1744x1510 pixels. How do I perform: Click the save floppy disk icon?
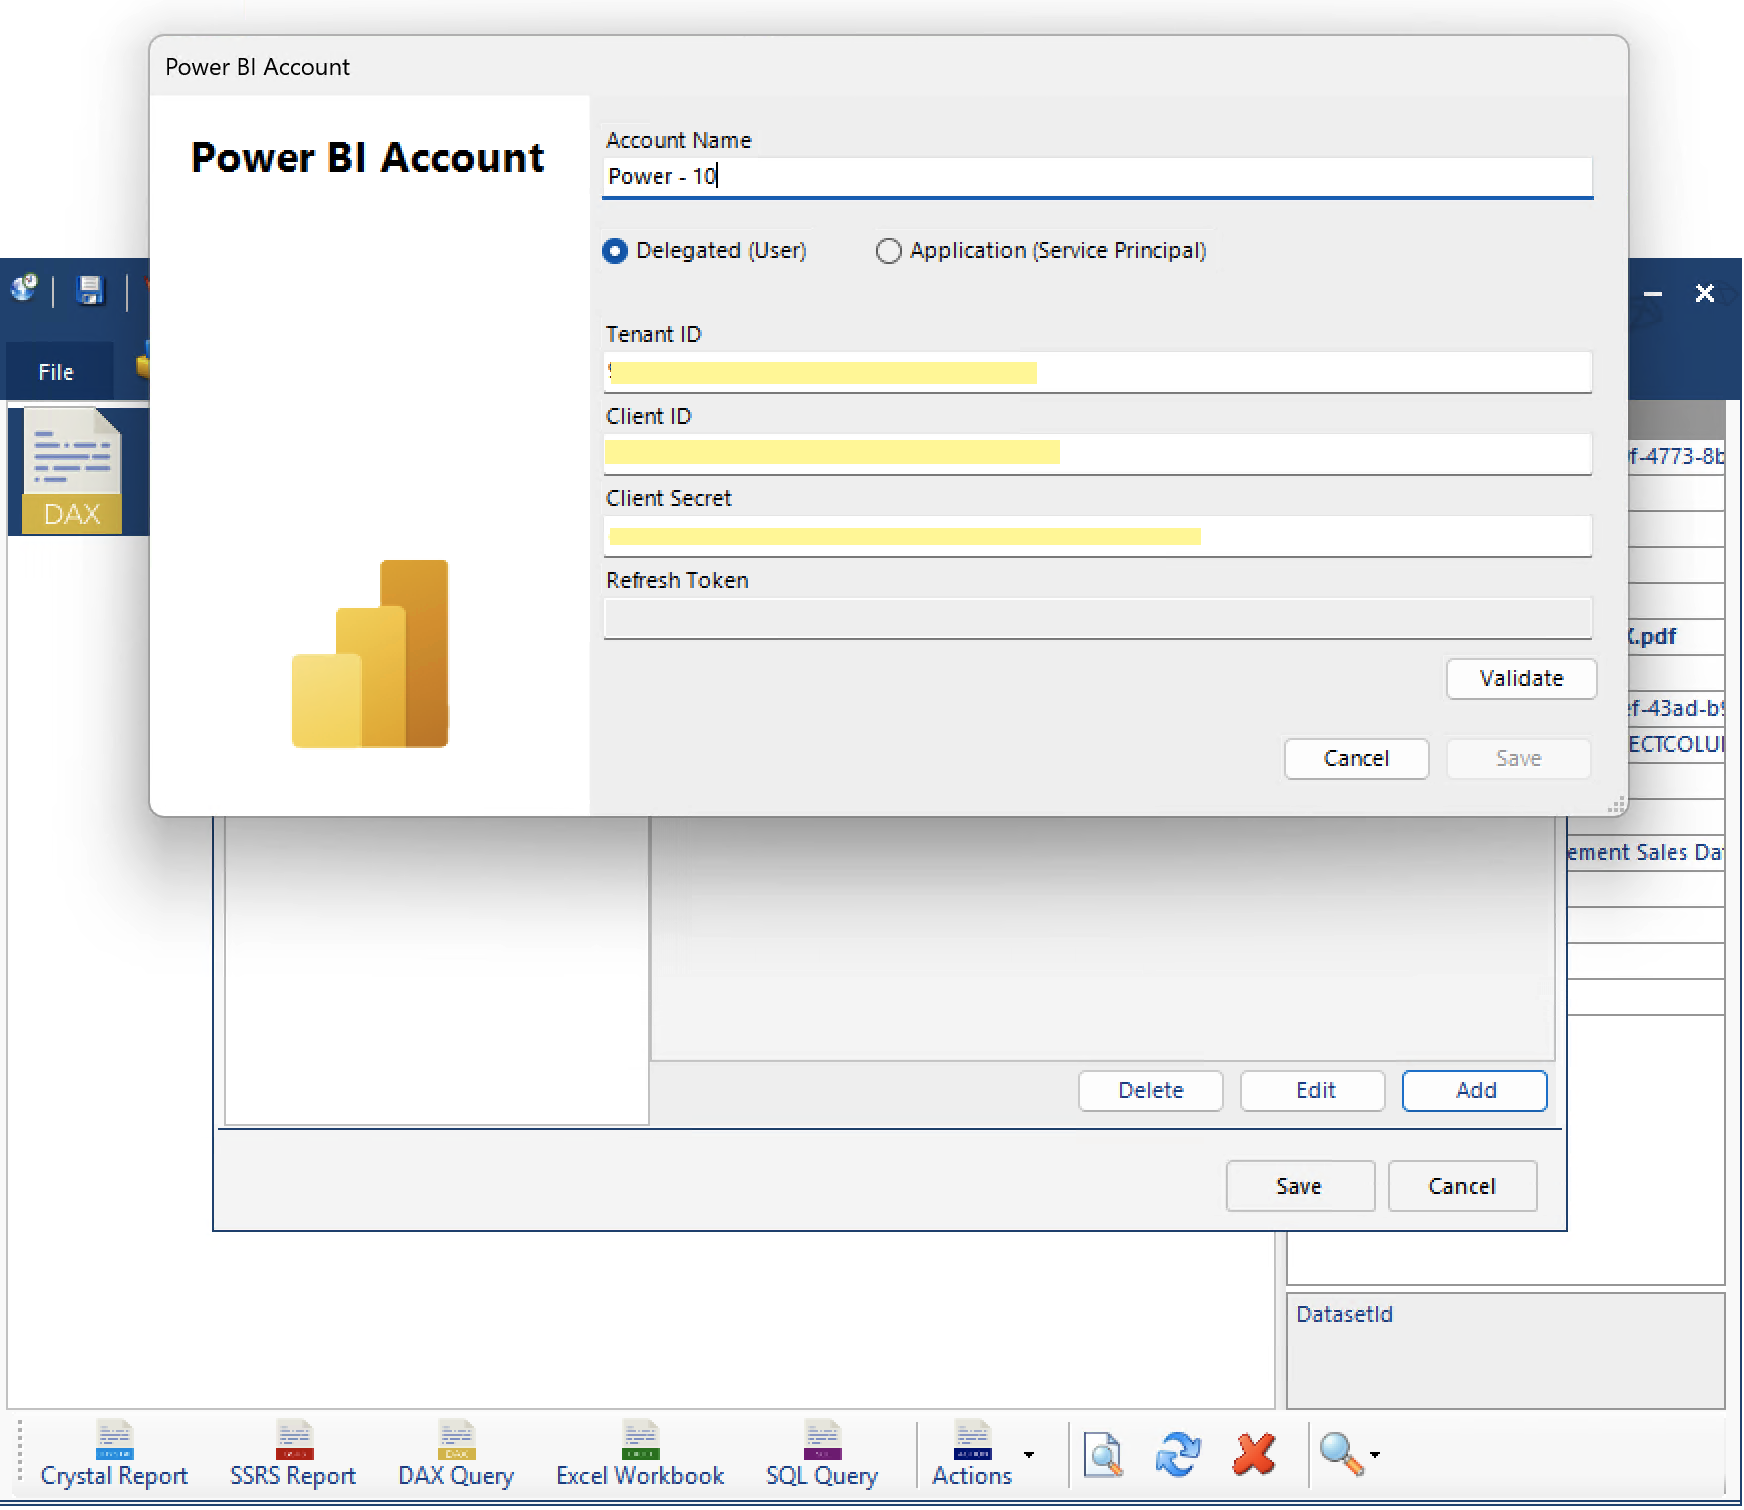tap(90, 291)
